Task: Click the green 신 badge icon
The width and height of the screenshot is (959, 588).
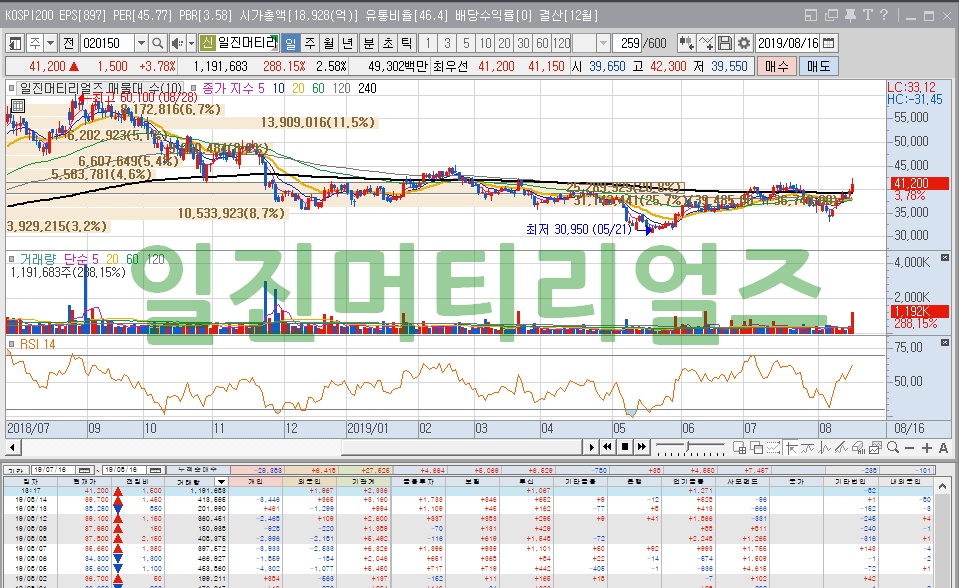Action: coord(207,43)
